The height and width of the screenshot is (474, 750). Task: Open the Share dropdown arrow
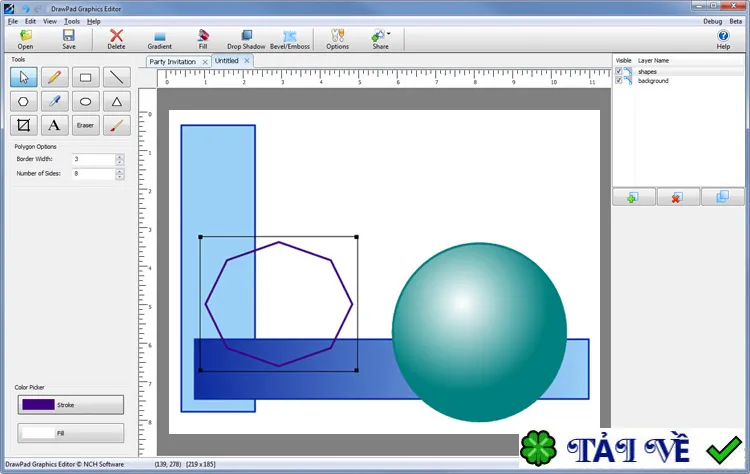pos(389,33)
